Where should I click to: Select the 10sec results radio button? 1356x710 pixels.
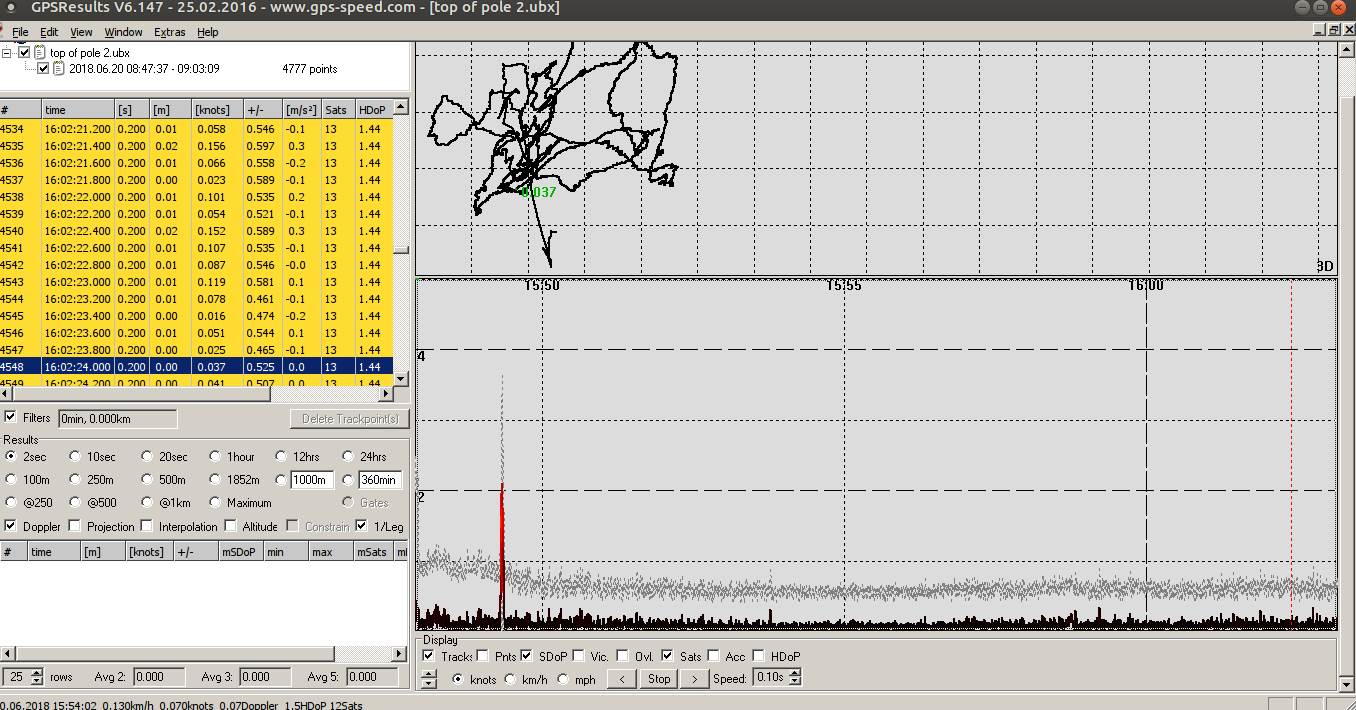pos(75,456)
